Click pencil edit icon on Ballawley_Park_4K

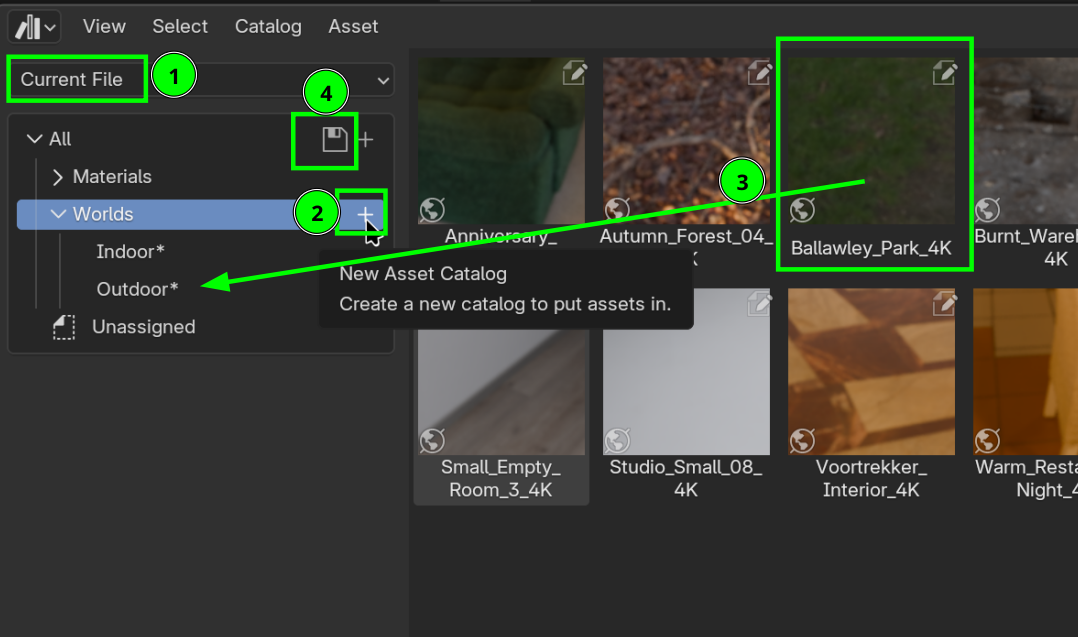[944, 72]
